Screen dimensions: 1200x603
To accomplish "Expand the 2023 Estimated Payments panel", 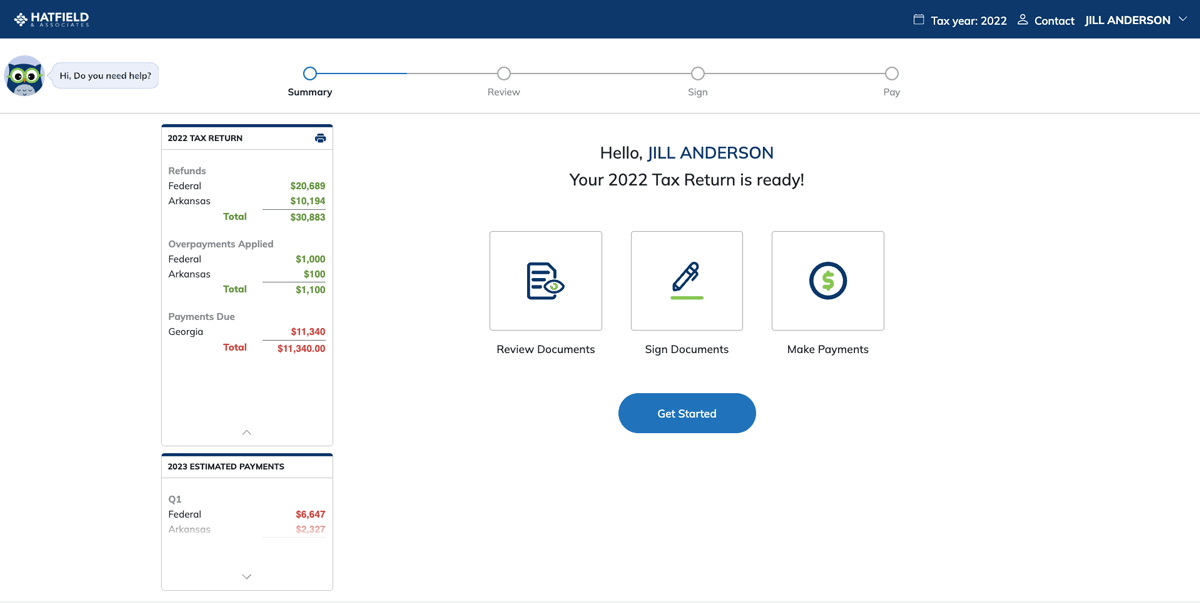I will click(246, 576).
